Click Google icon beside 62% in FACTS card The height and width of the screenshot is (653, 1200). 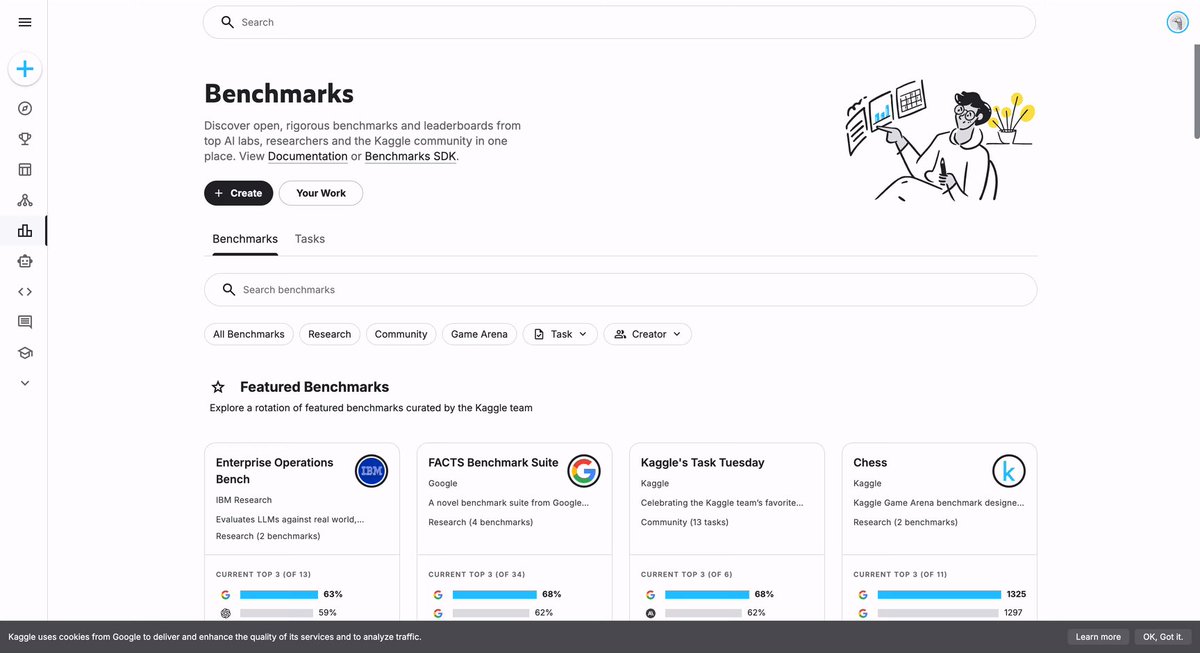pyautogui.click(x=438, y=613)
